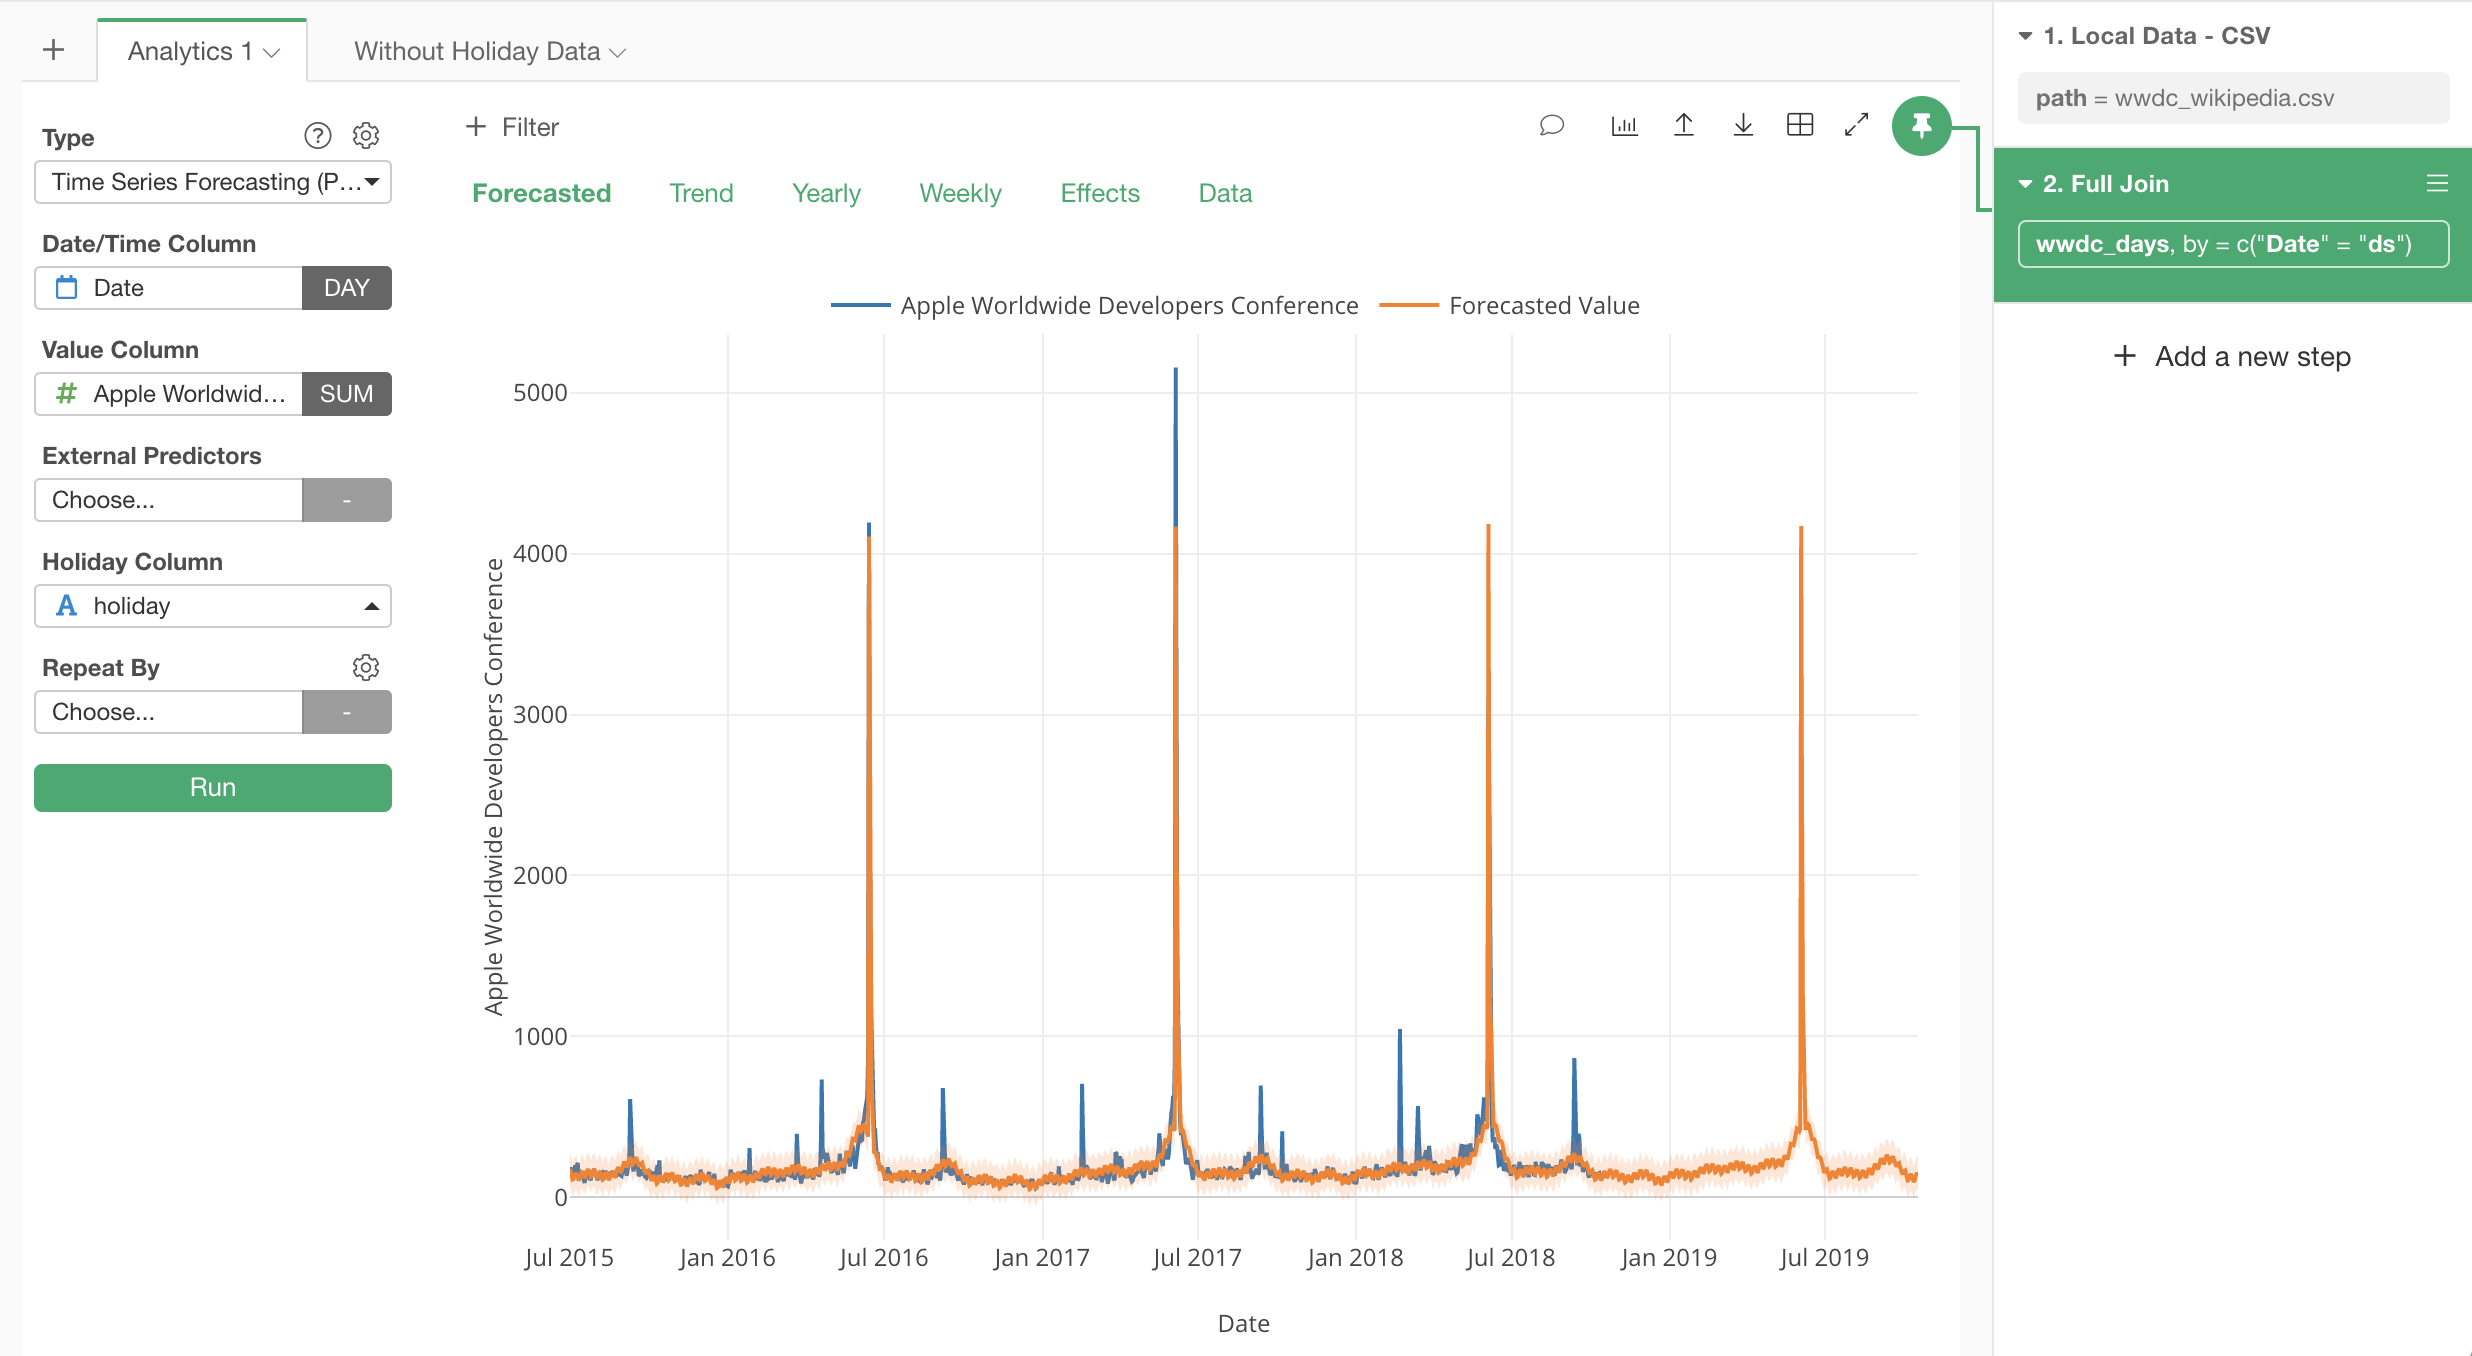2472x1356 pixels.
Task: Select the Apple Worldwid... value column
Action: [169, 394]
